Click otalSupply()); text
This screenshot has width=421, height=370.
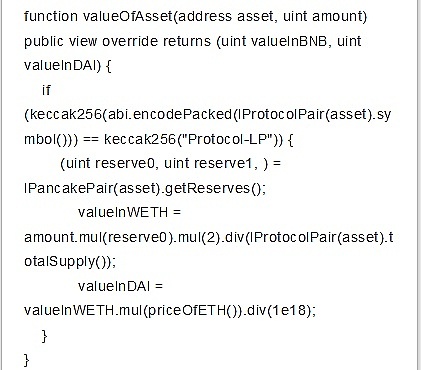pos(70,262)
